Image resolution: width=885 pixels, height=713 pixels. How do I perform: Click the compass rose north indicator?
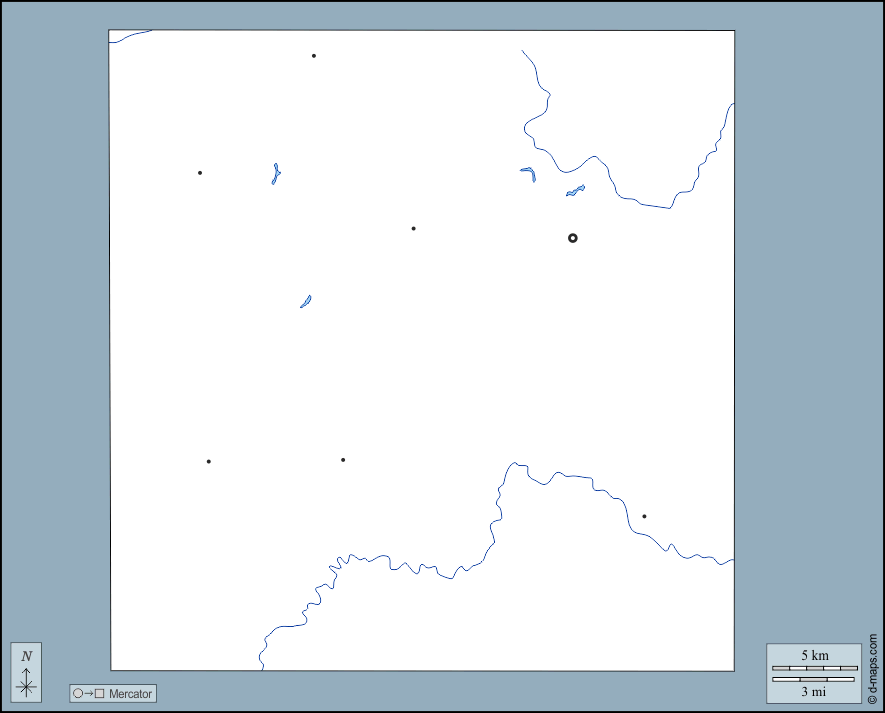(x=27, y=672)
